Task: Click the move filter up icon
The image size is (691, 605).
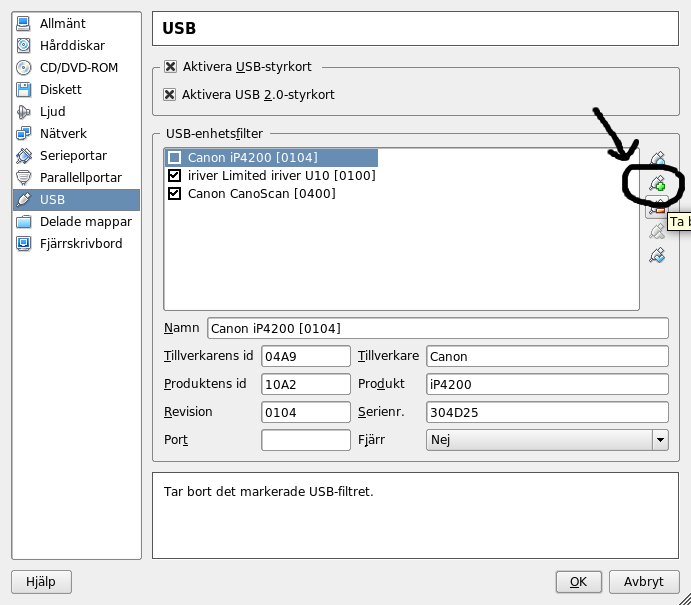Action: point(657,231)
